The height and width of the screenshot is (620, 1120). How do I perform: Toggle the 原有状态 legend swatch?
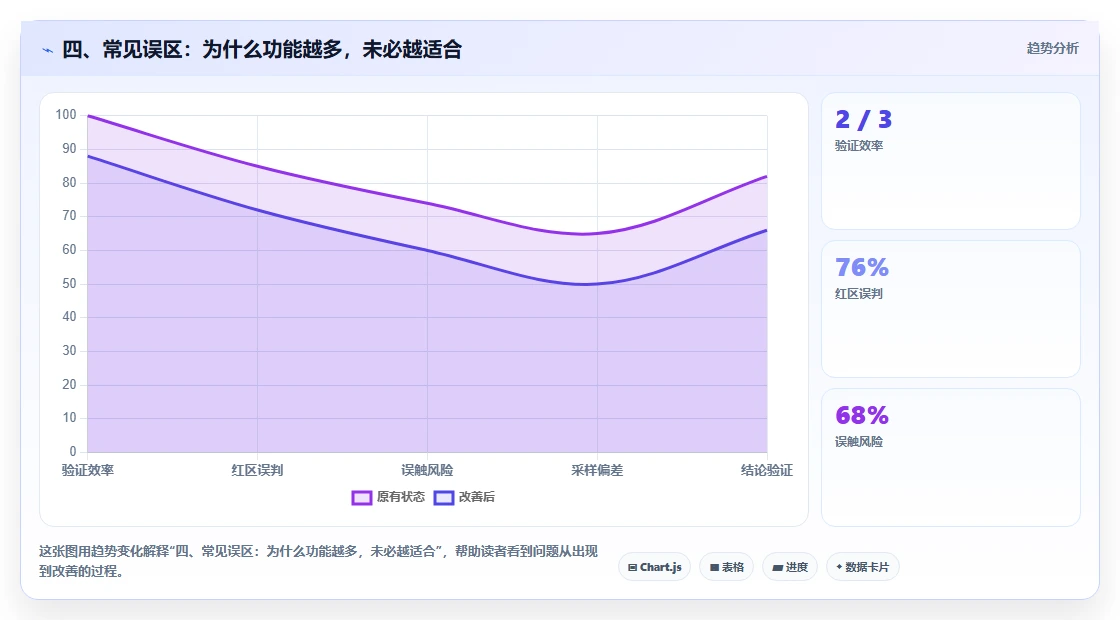pos(361,498)
